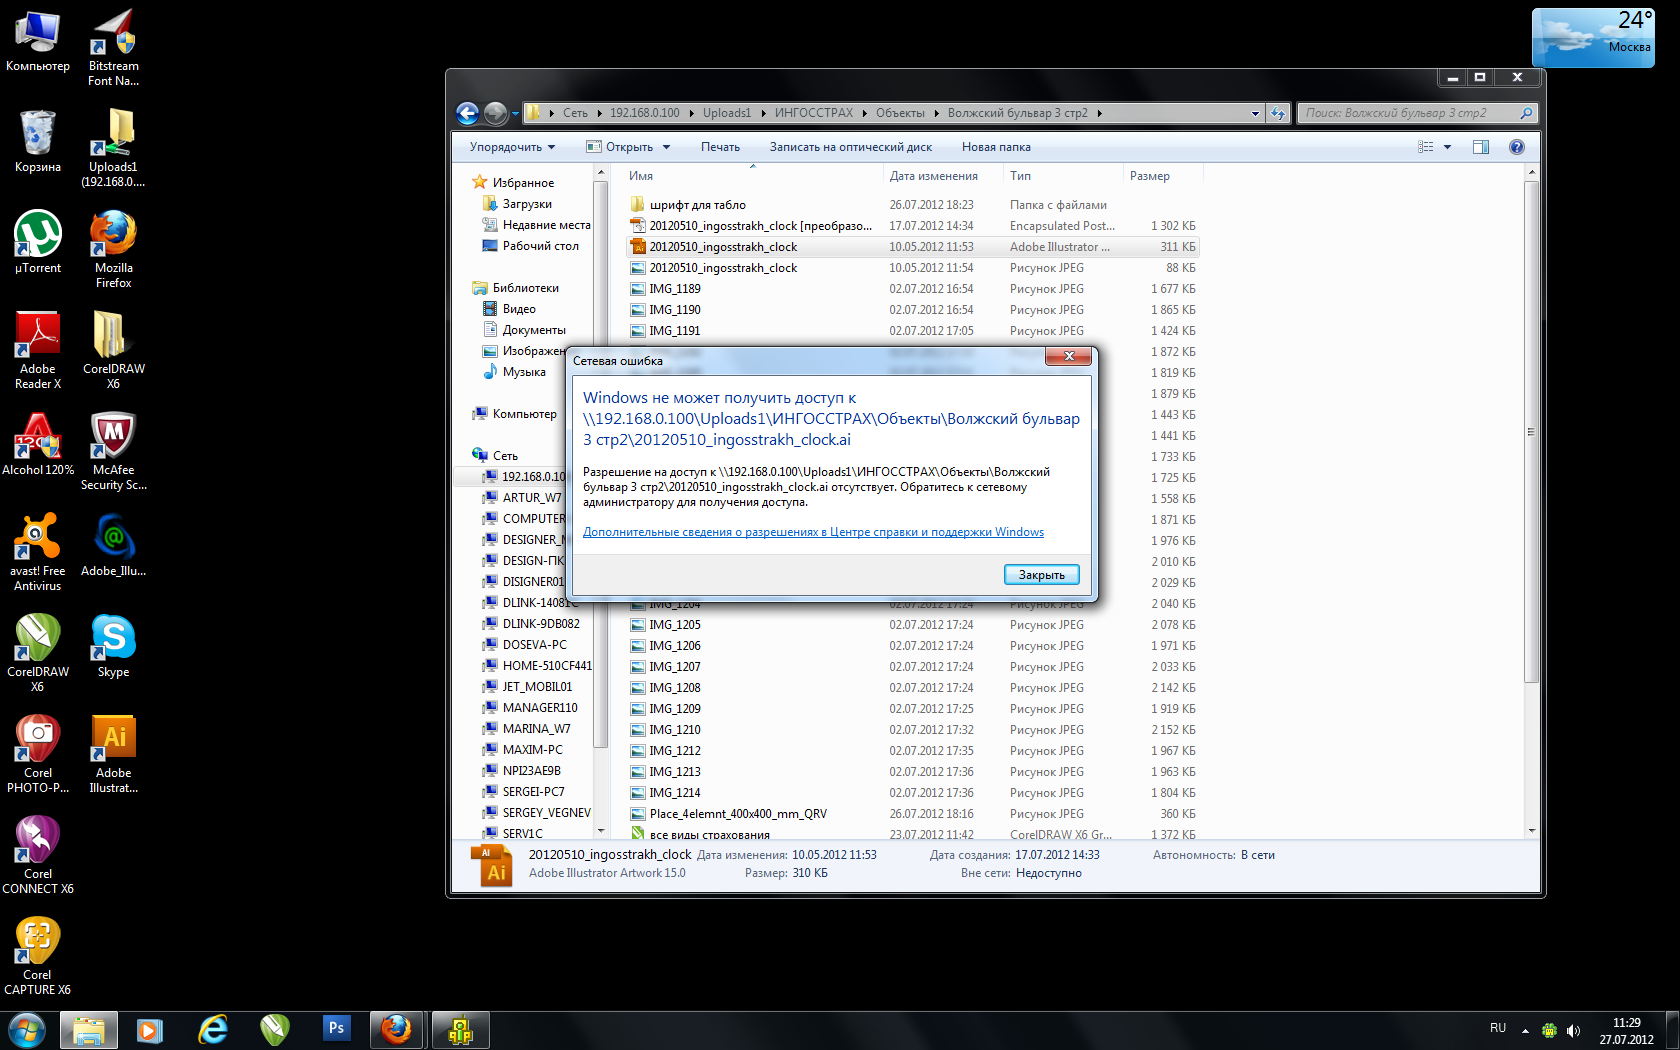Close the Сетевая ошибка dialog with X
Screen dimensions: 1680x1050
tap(1069, 356)
